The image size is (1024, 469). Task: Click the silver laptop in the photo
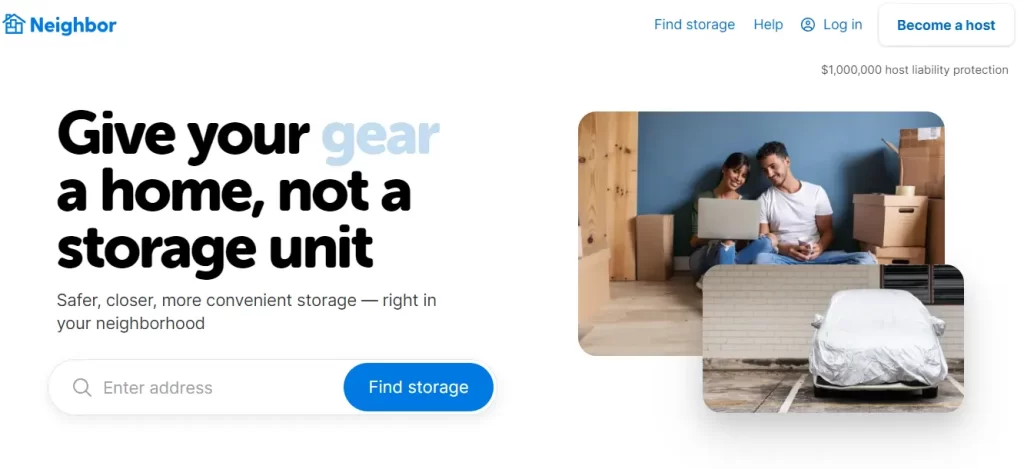point(728,219)
